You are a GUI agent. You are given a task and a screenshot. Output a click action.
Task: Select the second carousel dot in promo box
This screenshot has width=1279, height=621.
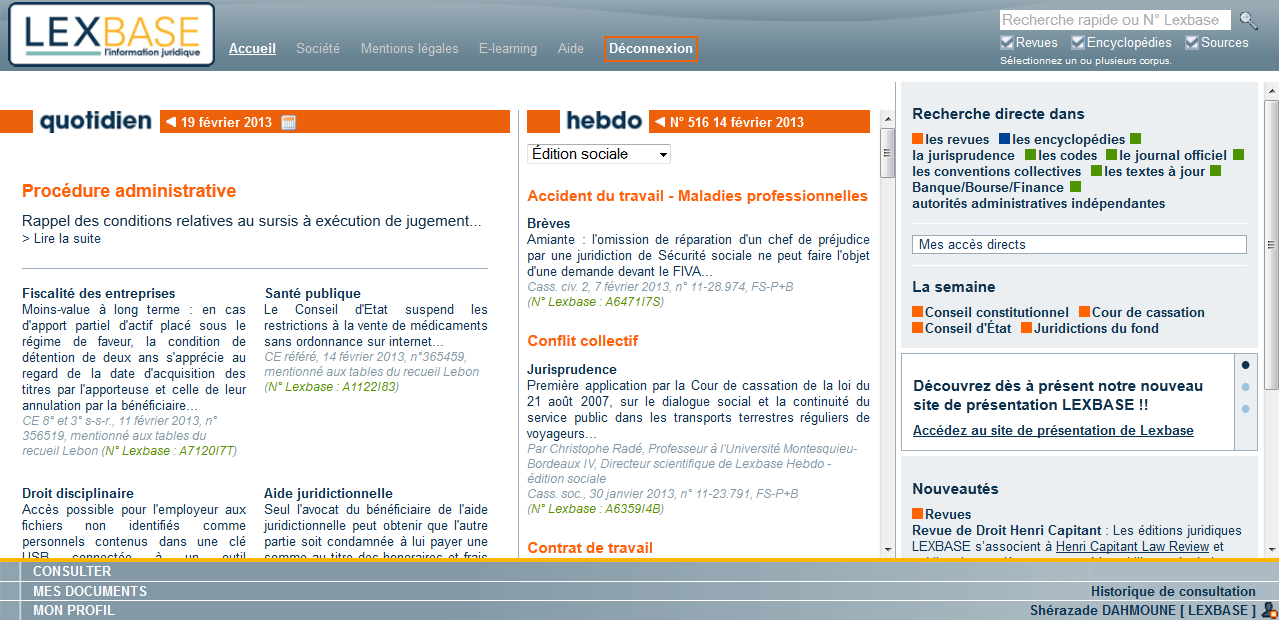1245,387
